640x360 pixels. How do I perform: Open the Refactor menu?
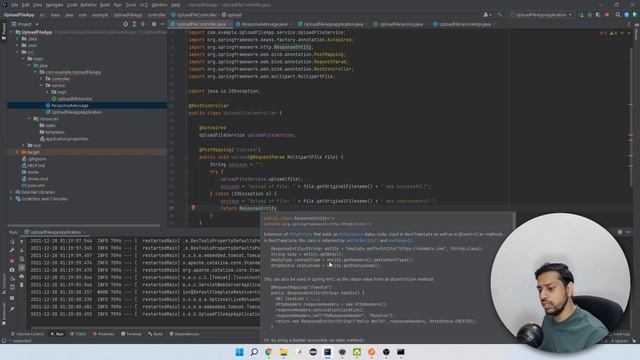pyautogui.click(x=89, y=5)
